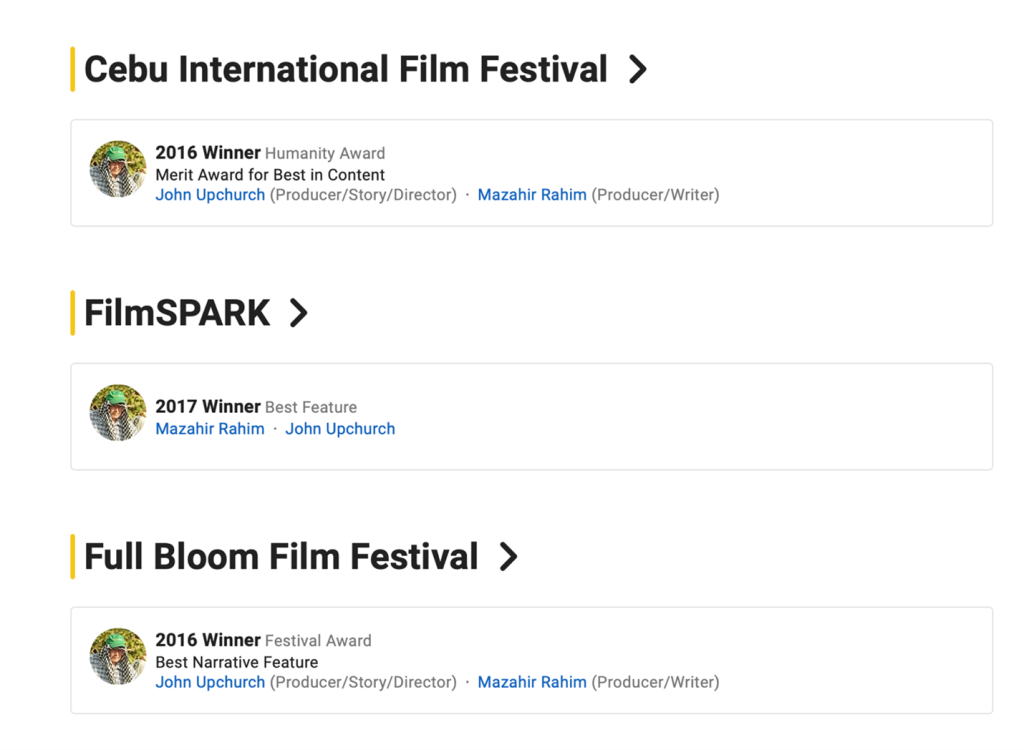Visit John Upchurch's link under Best Narrative Feature

[210, 682]
